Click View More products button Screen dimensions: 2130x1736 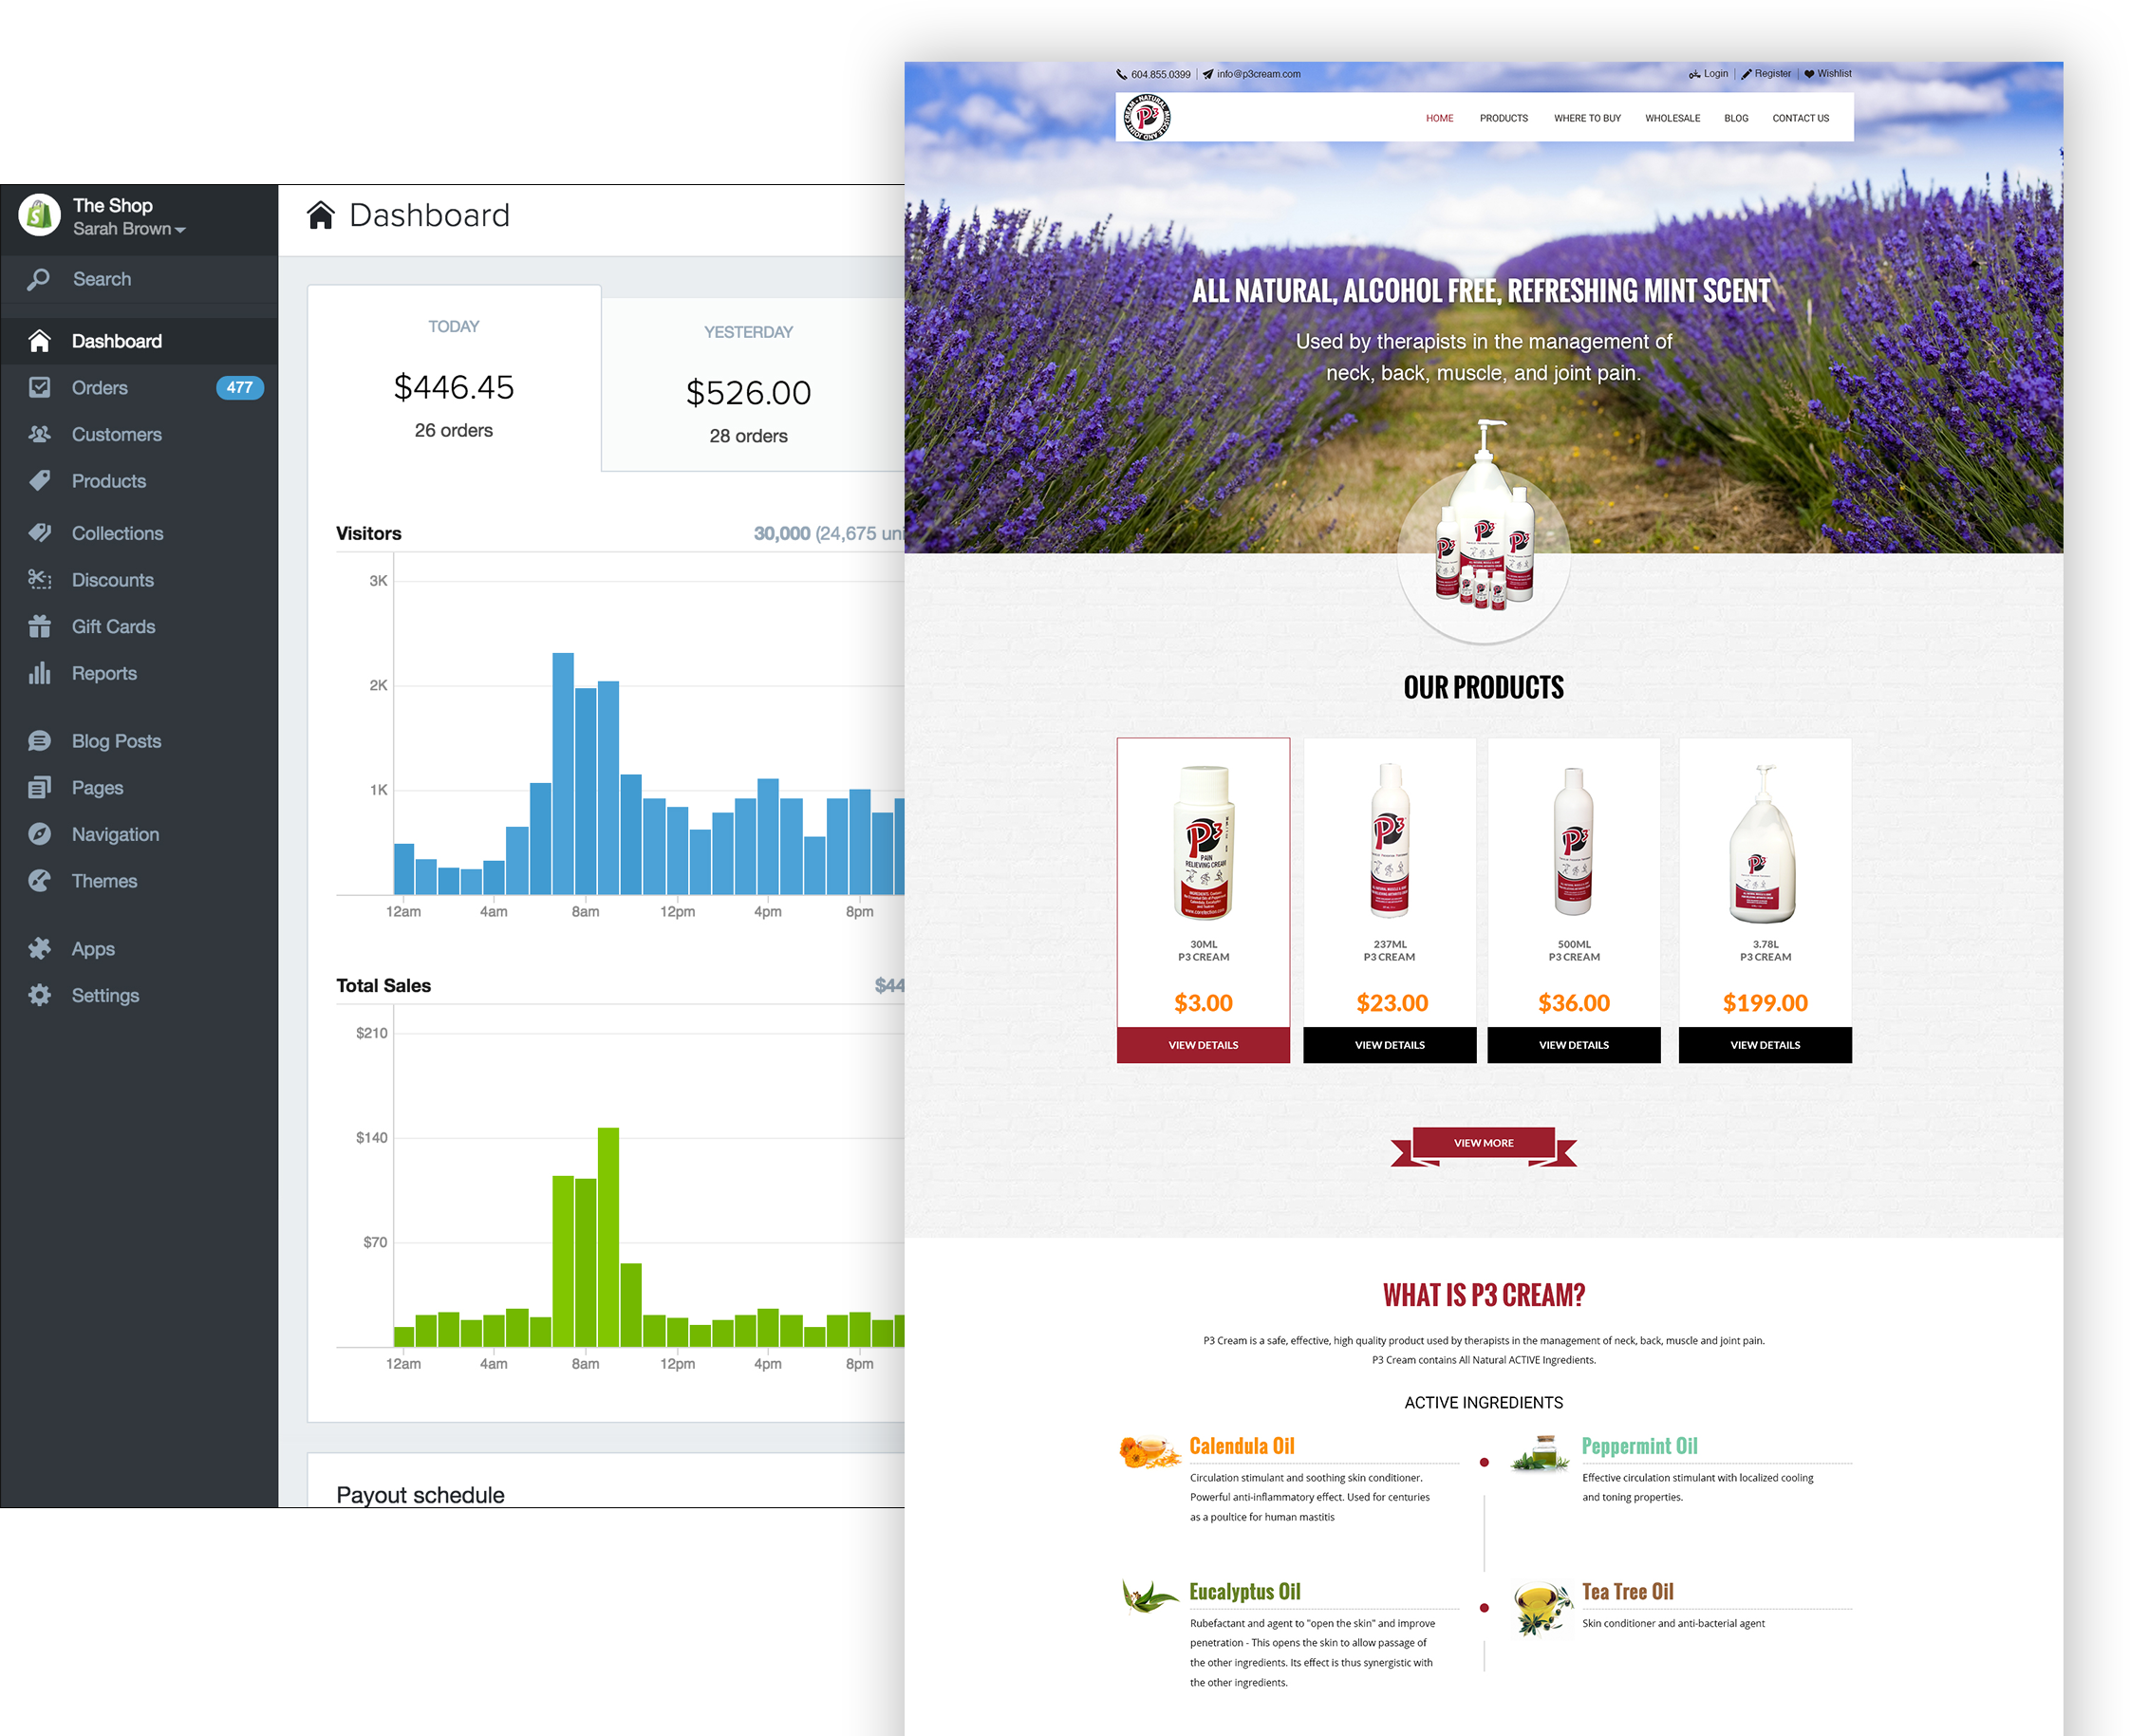coord(1483,1142)
